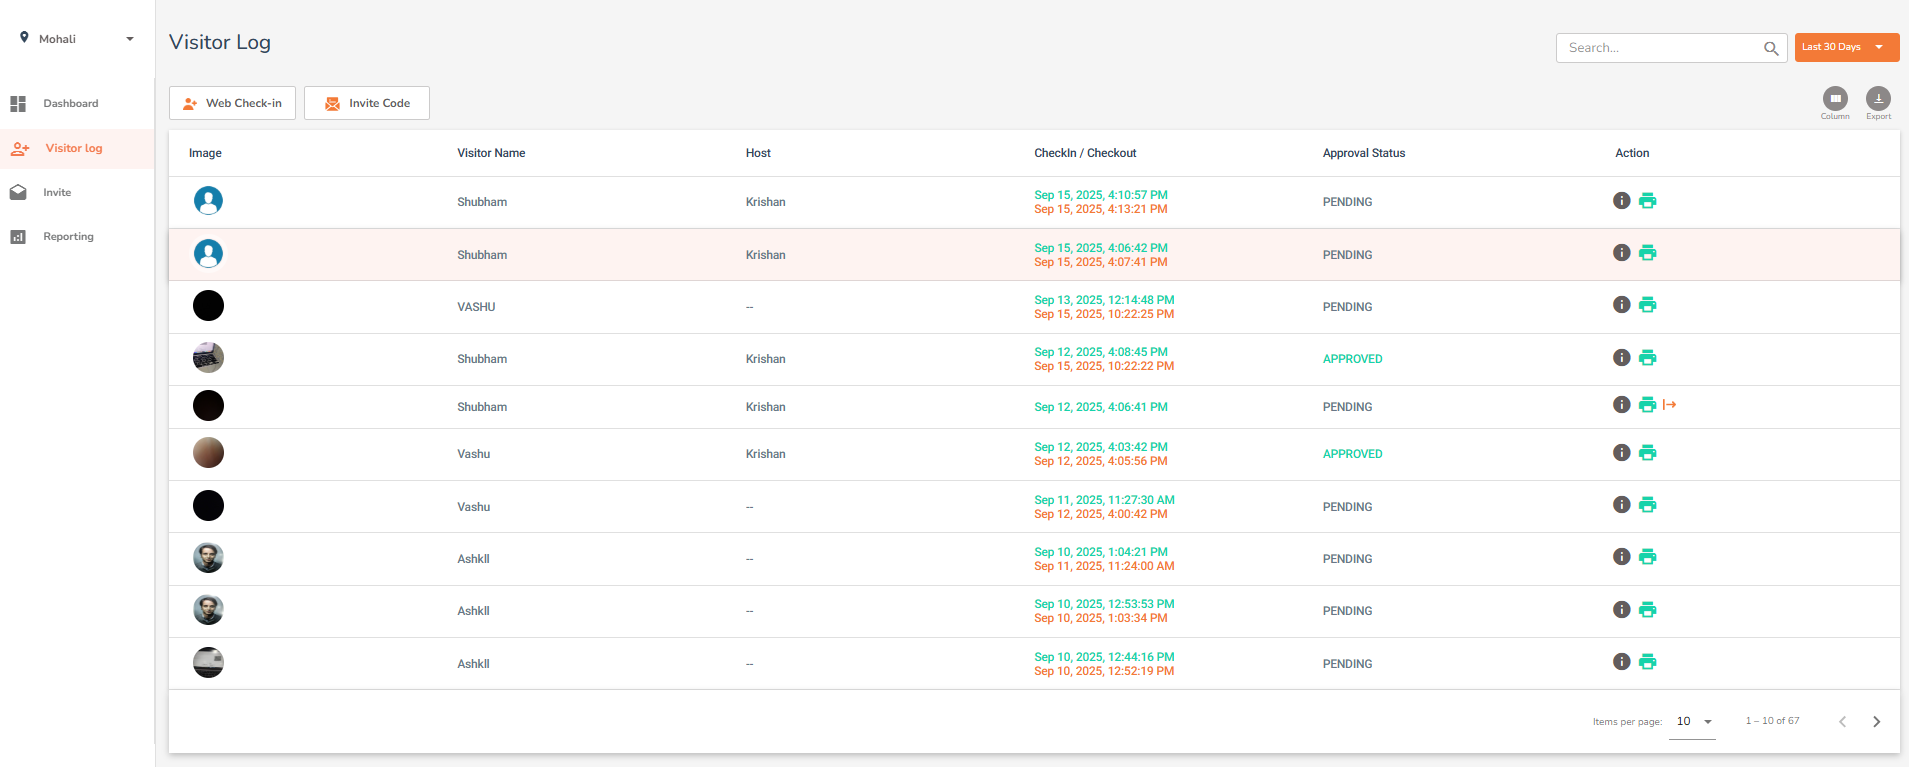Open info for Shubham 4:10:57 PM visit

coord(1622,200)
